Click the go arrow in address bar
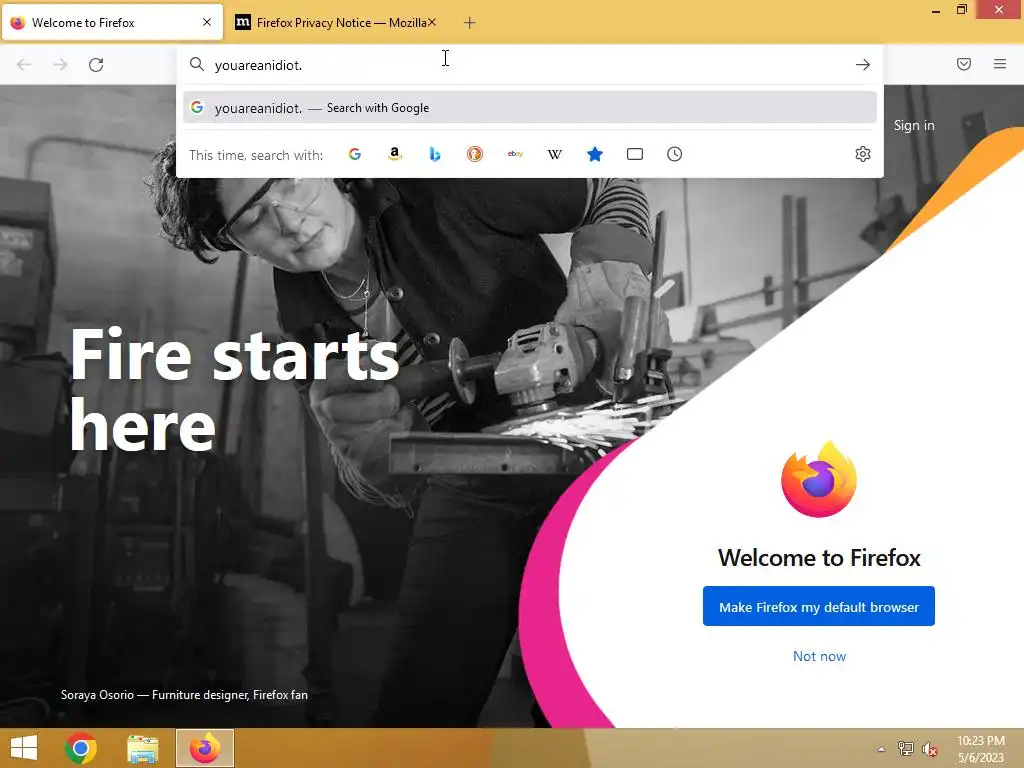The image size is (1024, 768). pyautogui.click(x=863, y=65)
